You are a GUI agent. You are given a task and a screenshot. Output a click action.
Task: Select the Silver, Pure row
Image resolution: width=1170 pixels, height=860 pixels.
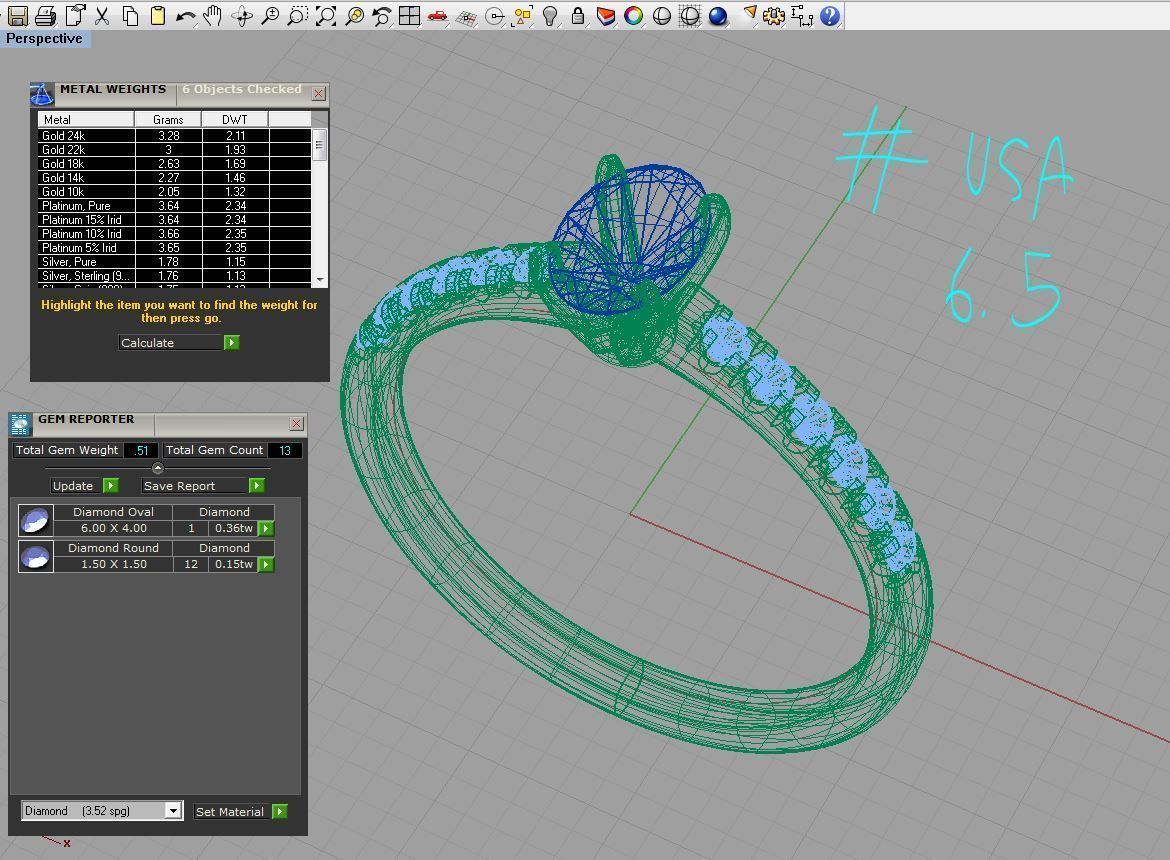click(x=174, y=262)
